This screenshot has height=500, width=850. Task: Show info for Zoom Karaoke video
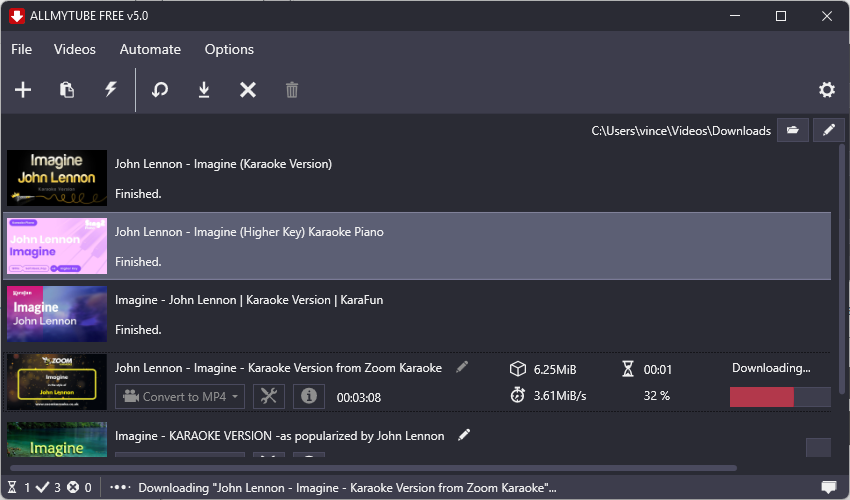tap(308, 396)
